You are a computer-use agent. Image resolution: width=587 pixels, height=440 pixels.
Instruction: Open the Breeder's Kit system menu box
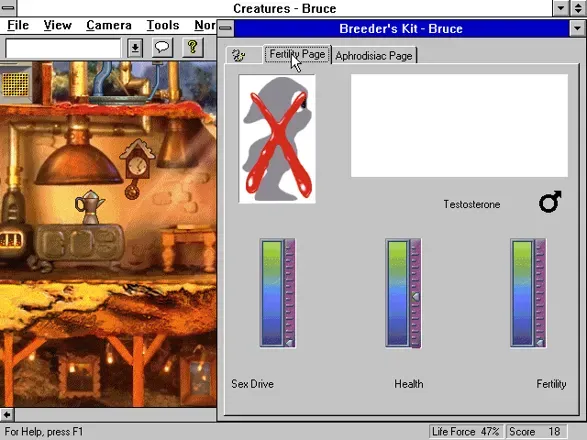click(x=225, y=28)
